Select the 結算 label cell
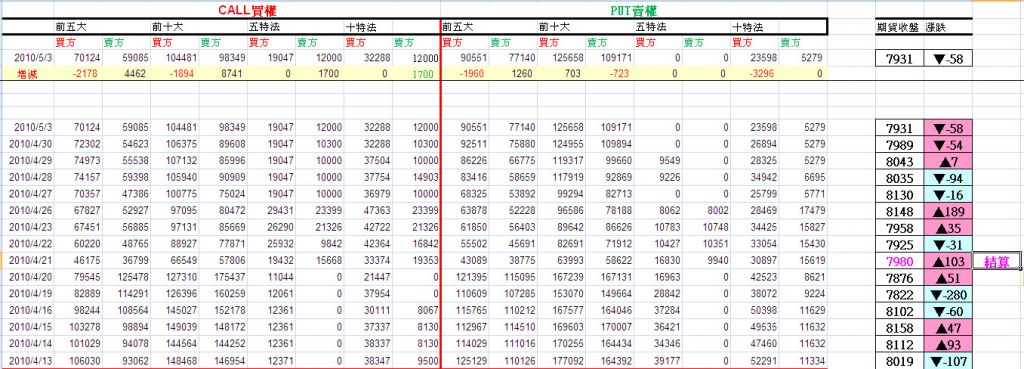The height and width of the screenshot is (369, 1024). (x=997, y=262)
